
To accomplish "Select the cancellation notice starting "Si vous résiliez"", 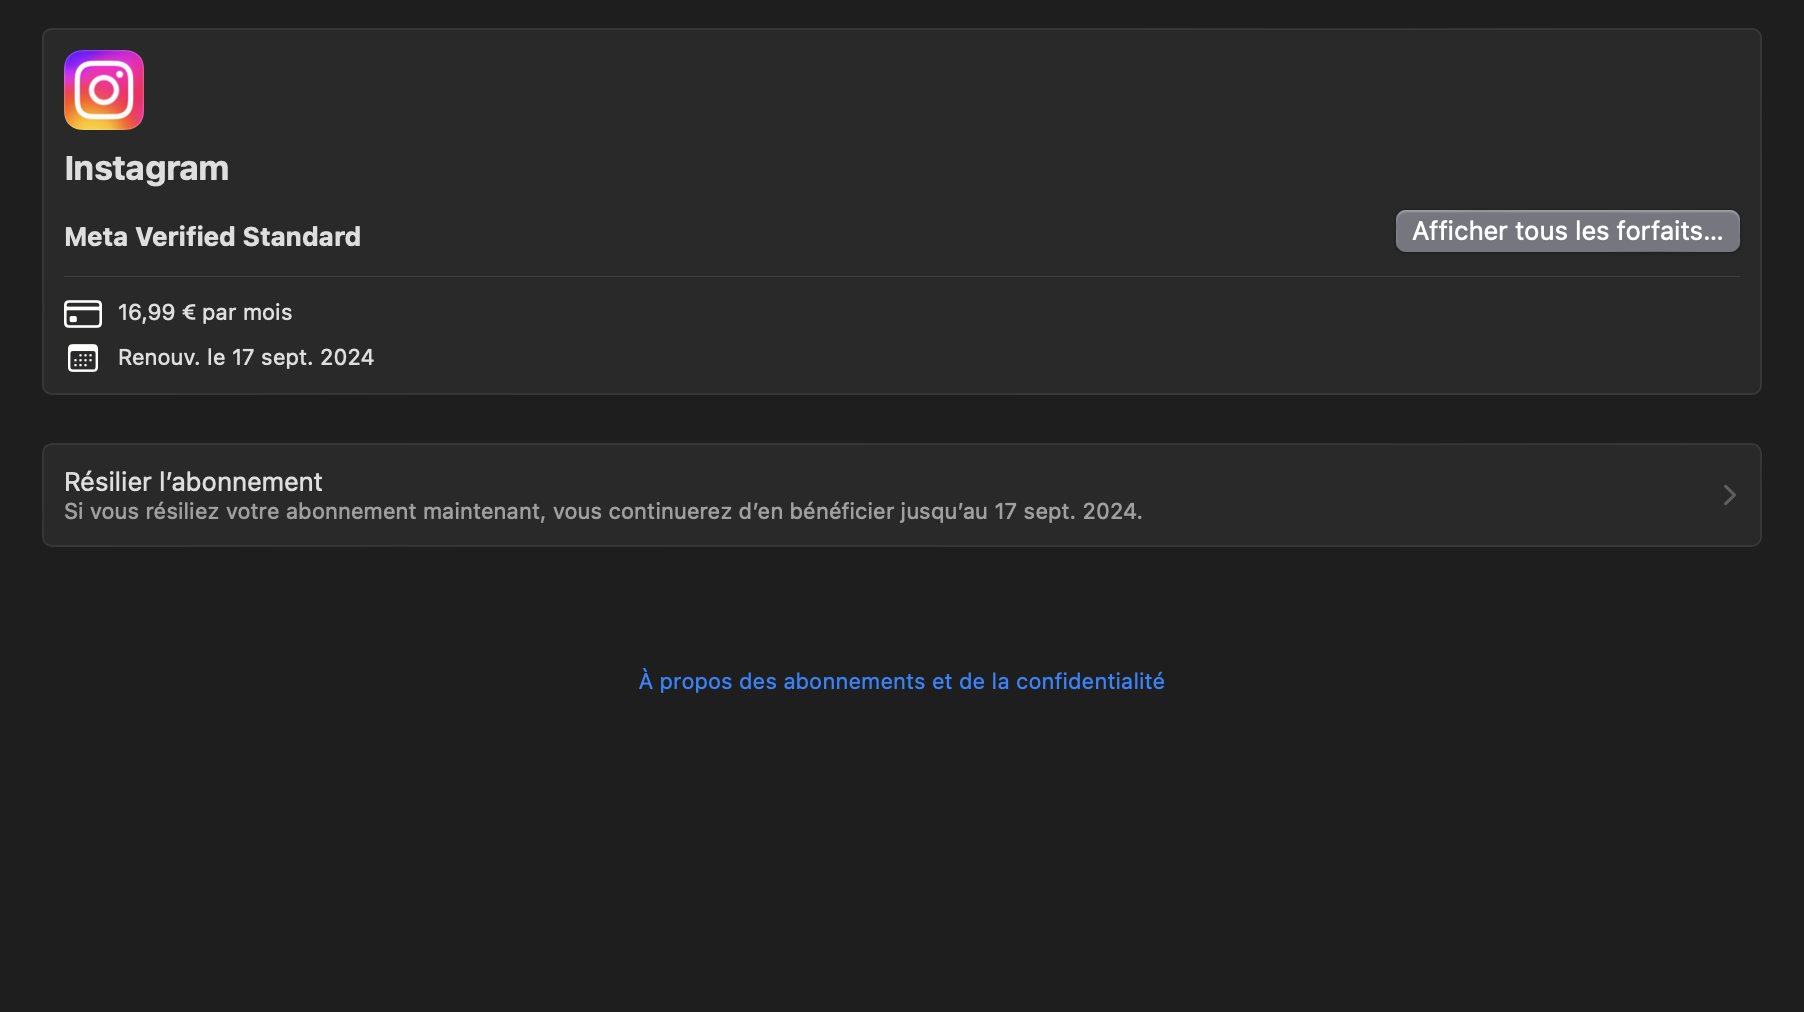I will click(603, 511).
